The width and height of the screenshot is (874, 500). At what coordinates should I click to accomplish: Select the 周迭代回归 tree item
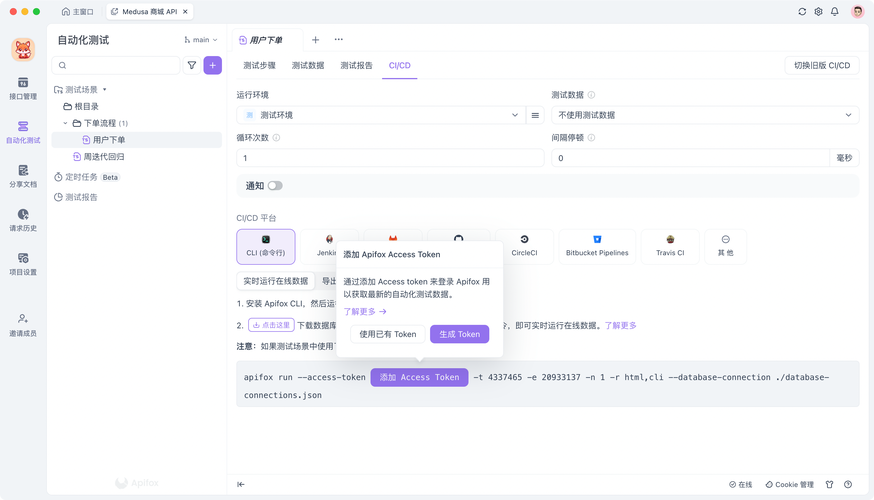tap(137, 157)
